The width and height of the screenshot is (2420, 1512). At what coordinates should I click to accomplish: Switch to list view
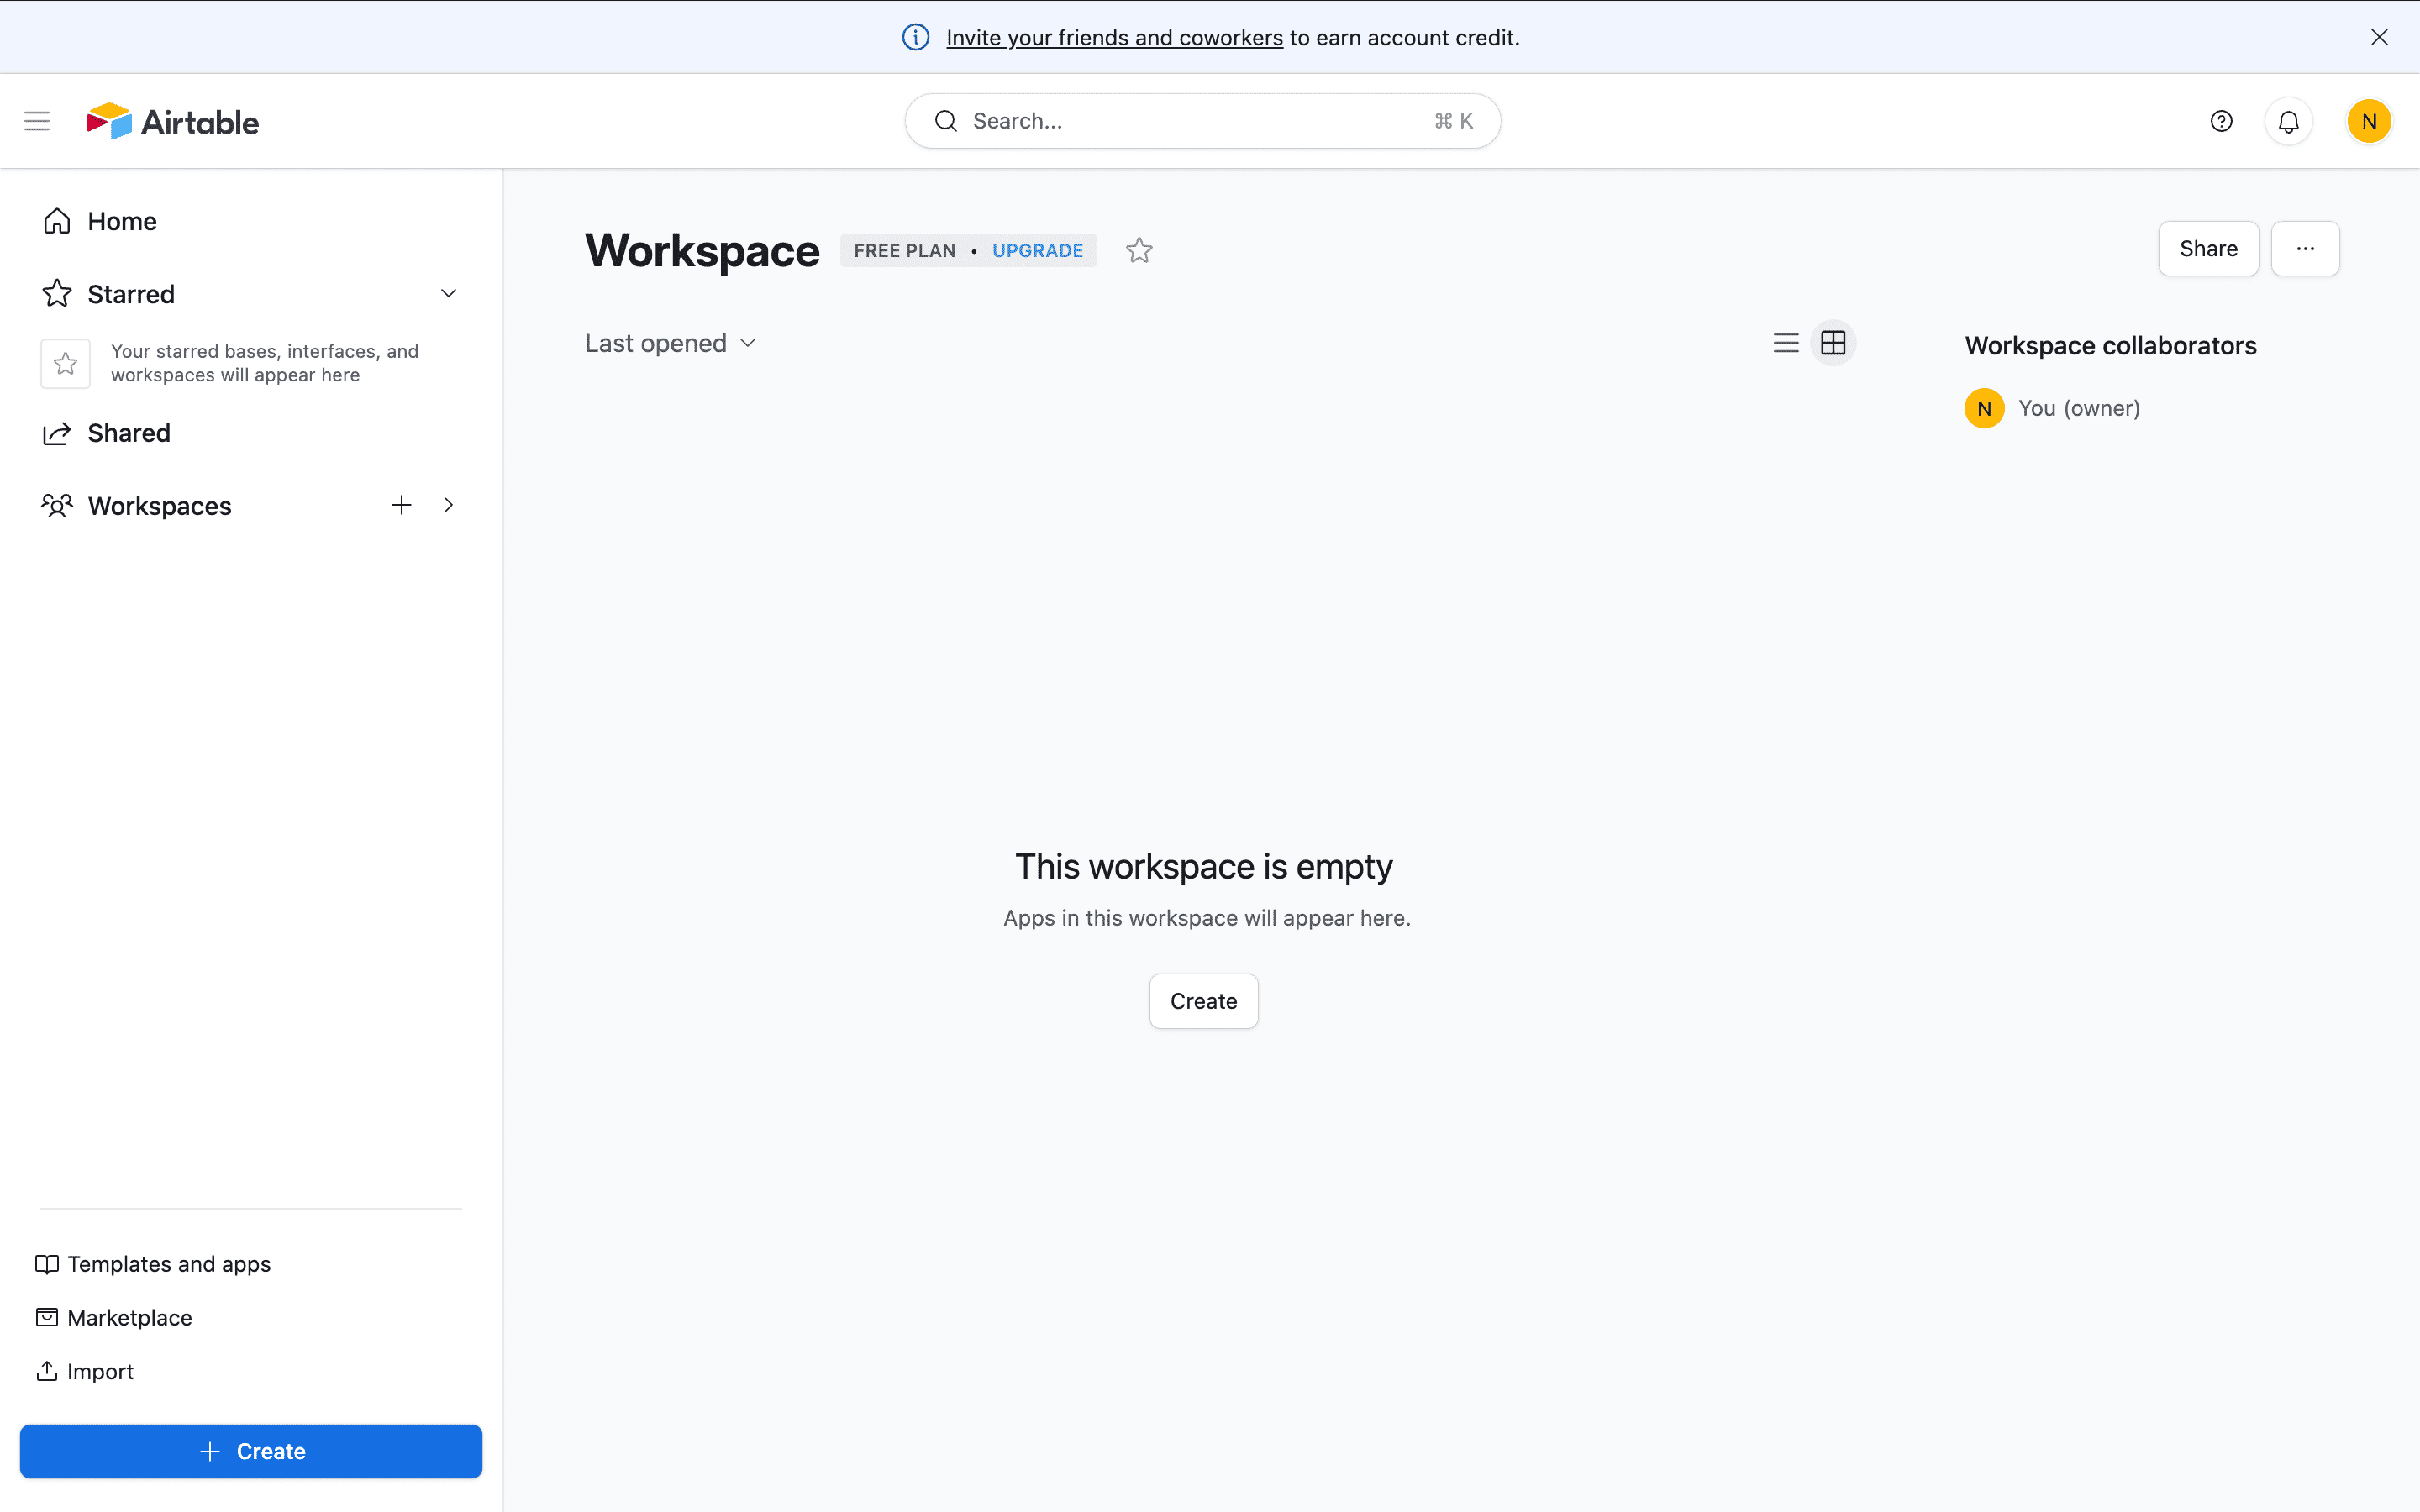(x=1786, y=343)
